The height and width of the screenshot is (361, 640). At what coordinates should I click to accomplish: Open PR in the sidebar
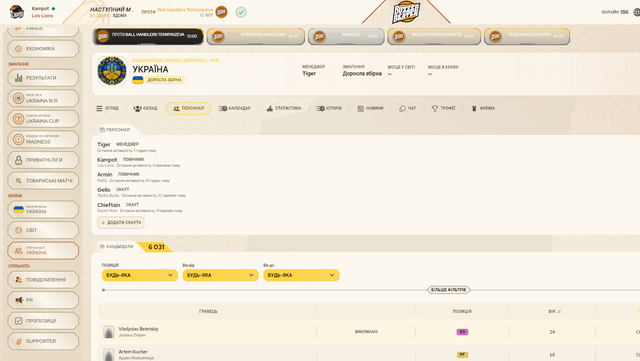coord(43,300)
